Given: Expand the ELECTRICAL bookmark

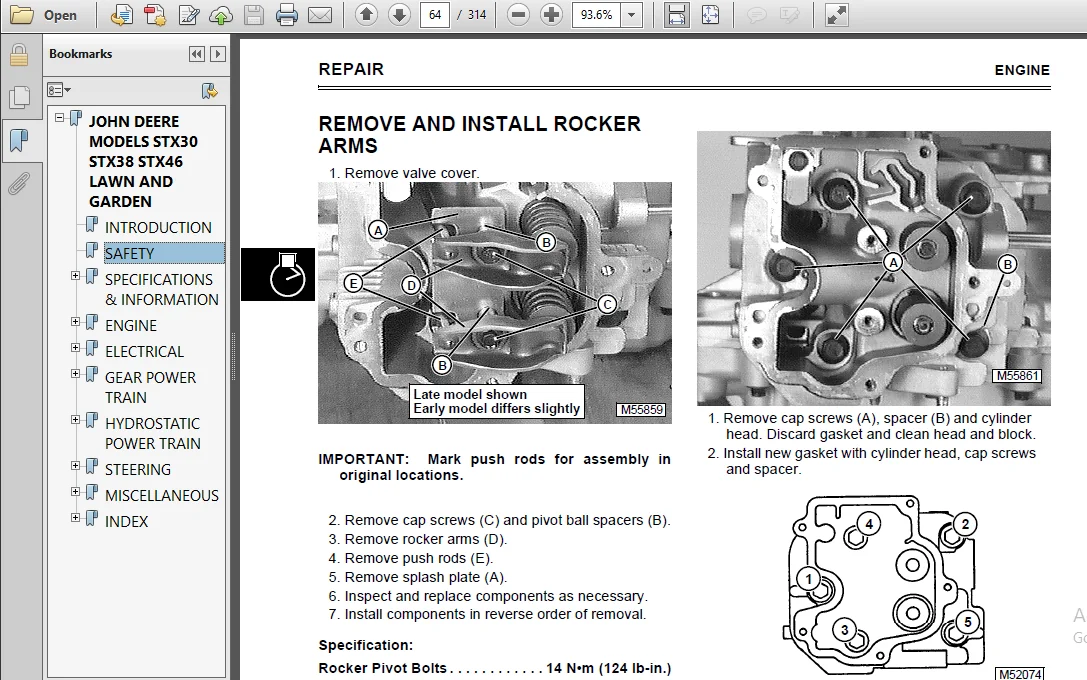Looking at the screenshot, I should [x=76, y=348].
